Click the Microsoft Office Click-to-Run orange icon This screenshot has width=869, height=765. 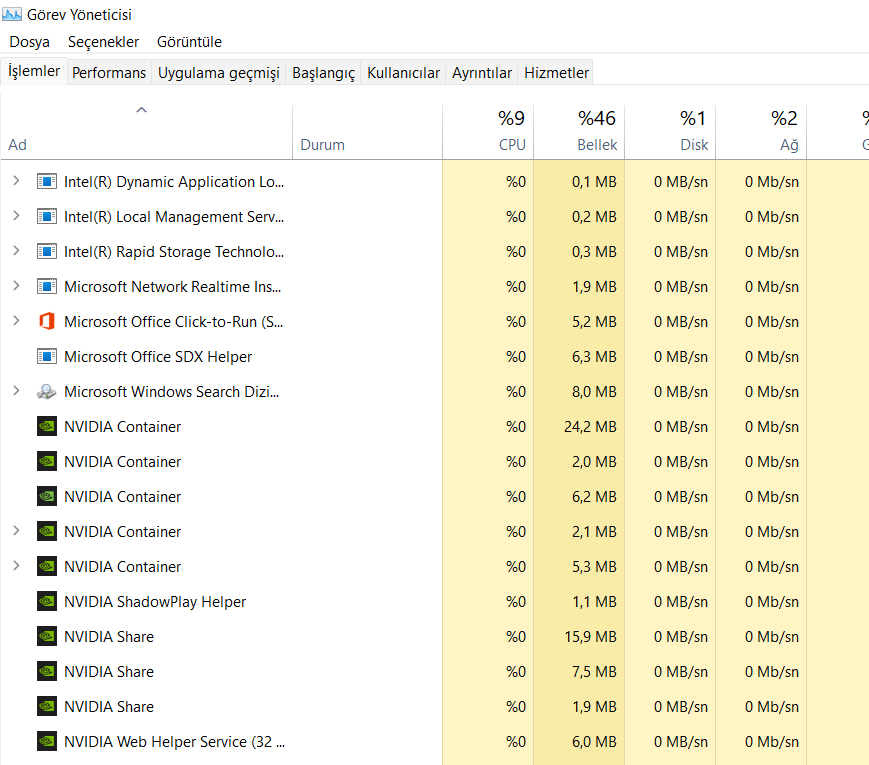[46, 321]
